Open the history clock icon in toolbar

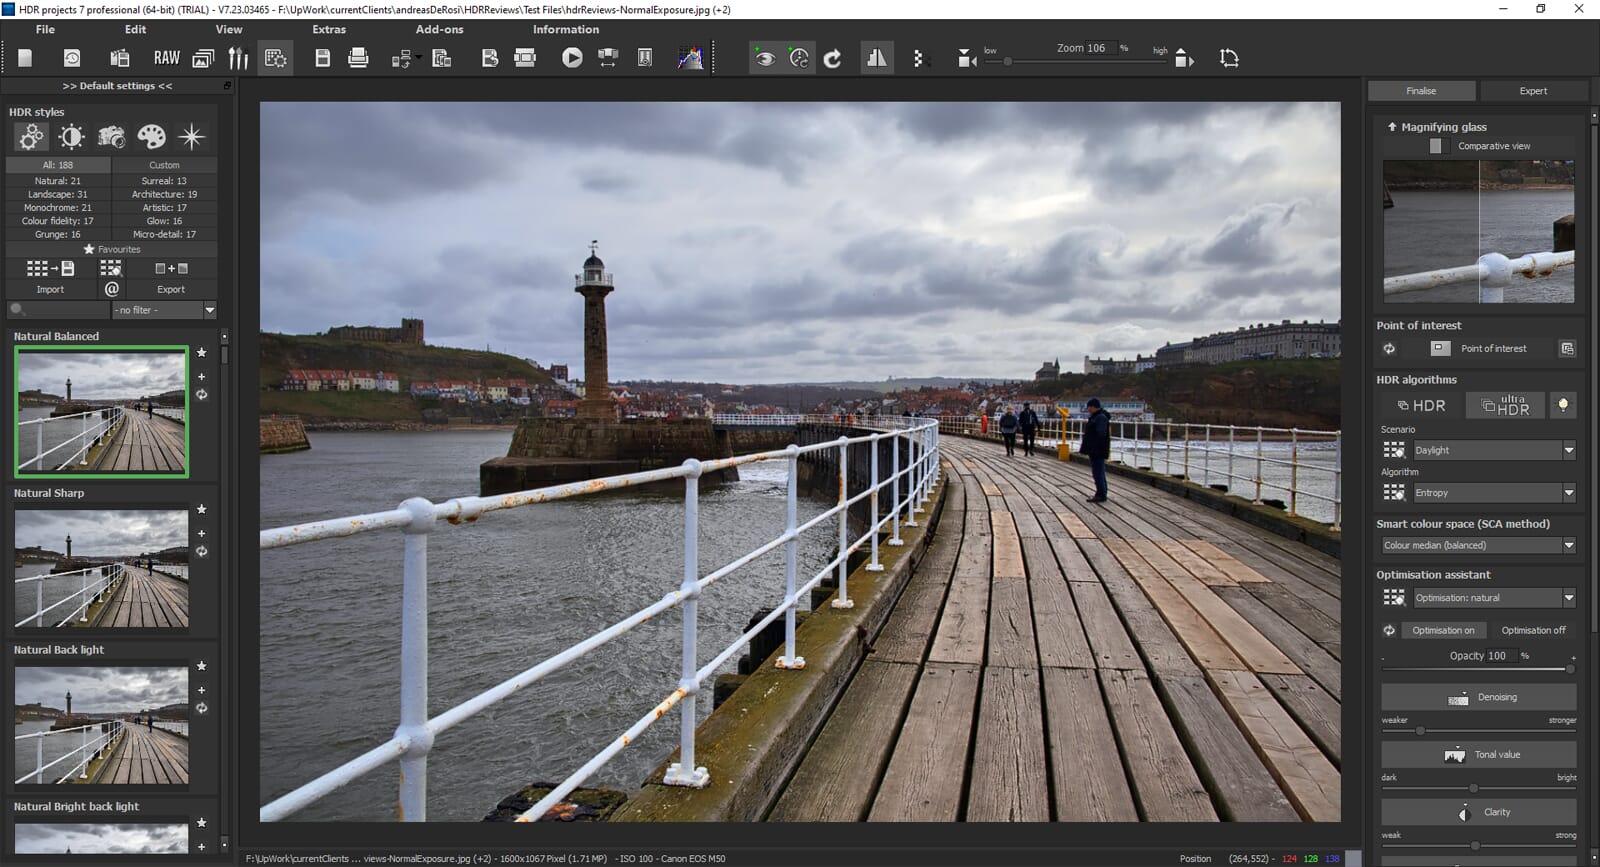point(72,58)
